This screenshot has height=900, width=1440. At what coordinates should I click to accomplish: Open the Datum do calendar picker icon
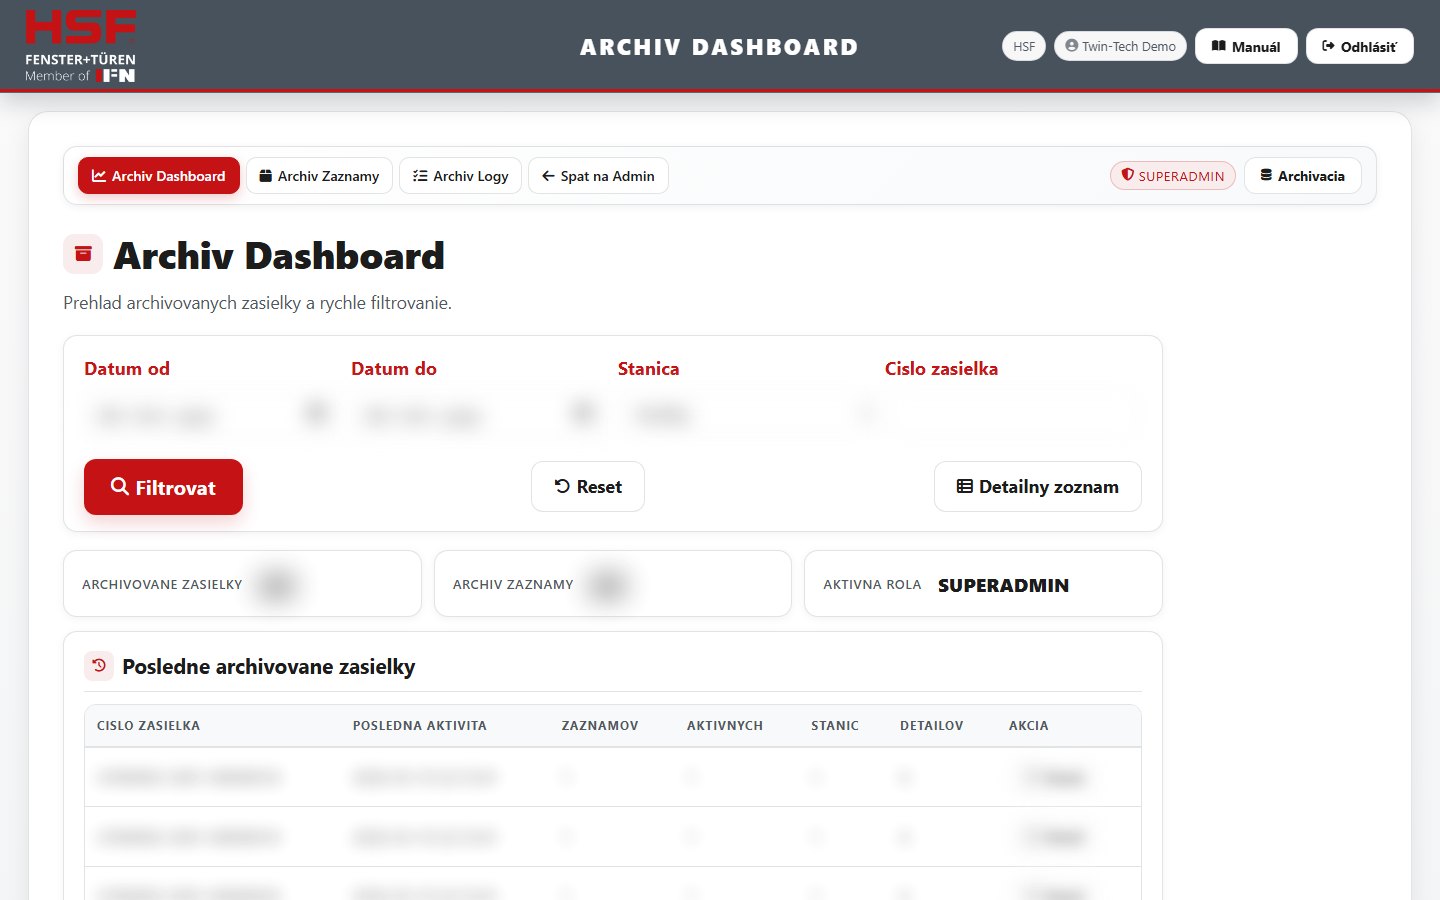coord(583,413)
